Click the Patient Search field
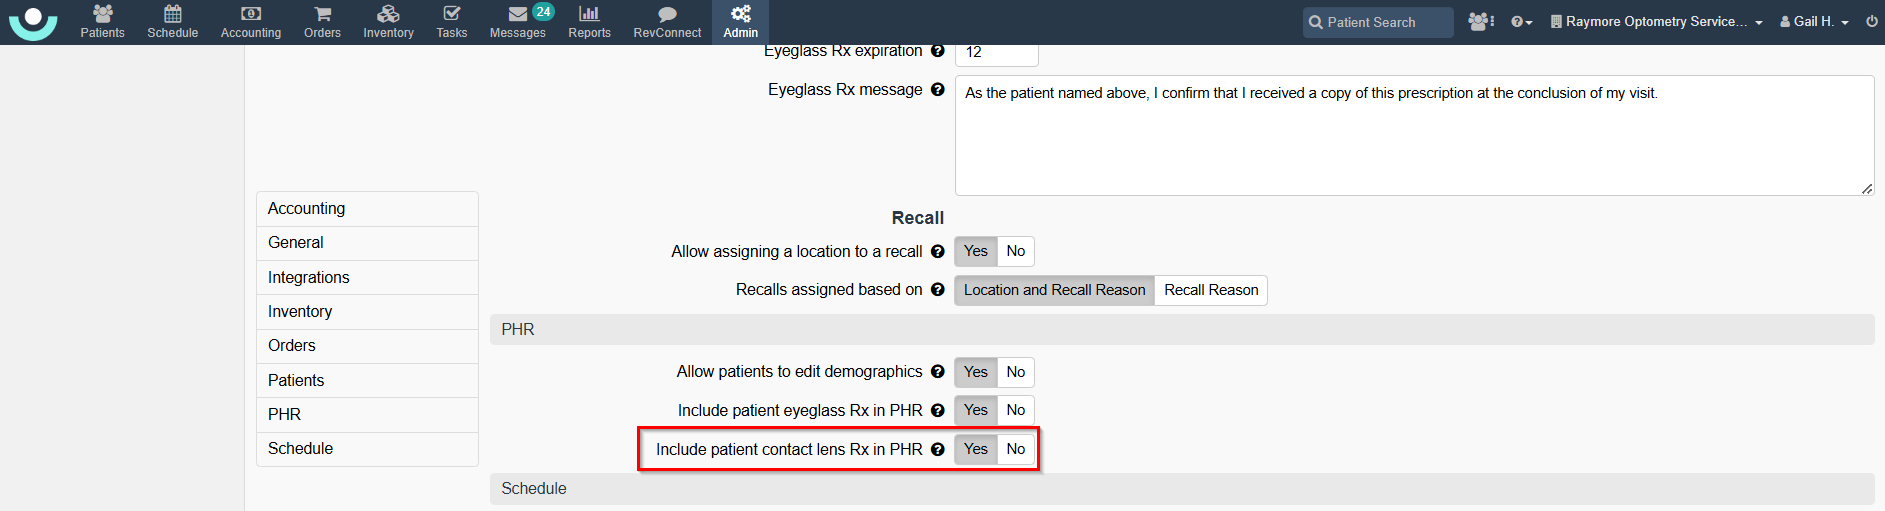The image size is (1885, 511). 1378,22
